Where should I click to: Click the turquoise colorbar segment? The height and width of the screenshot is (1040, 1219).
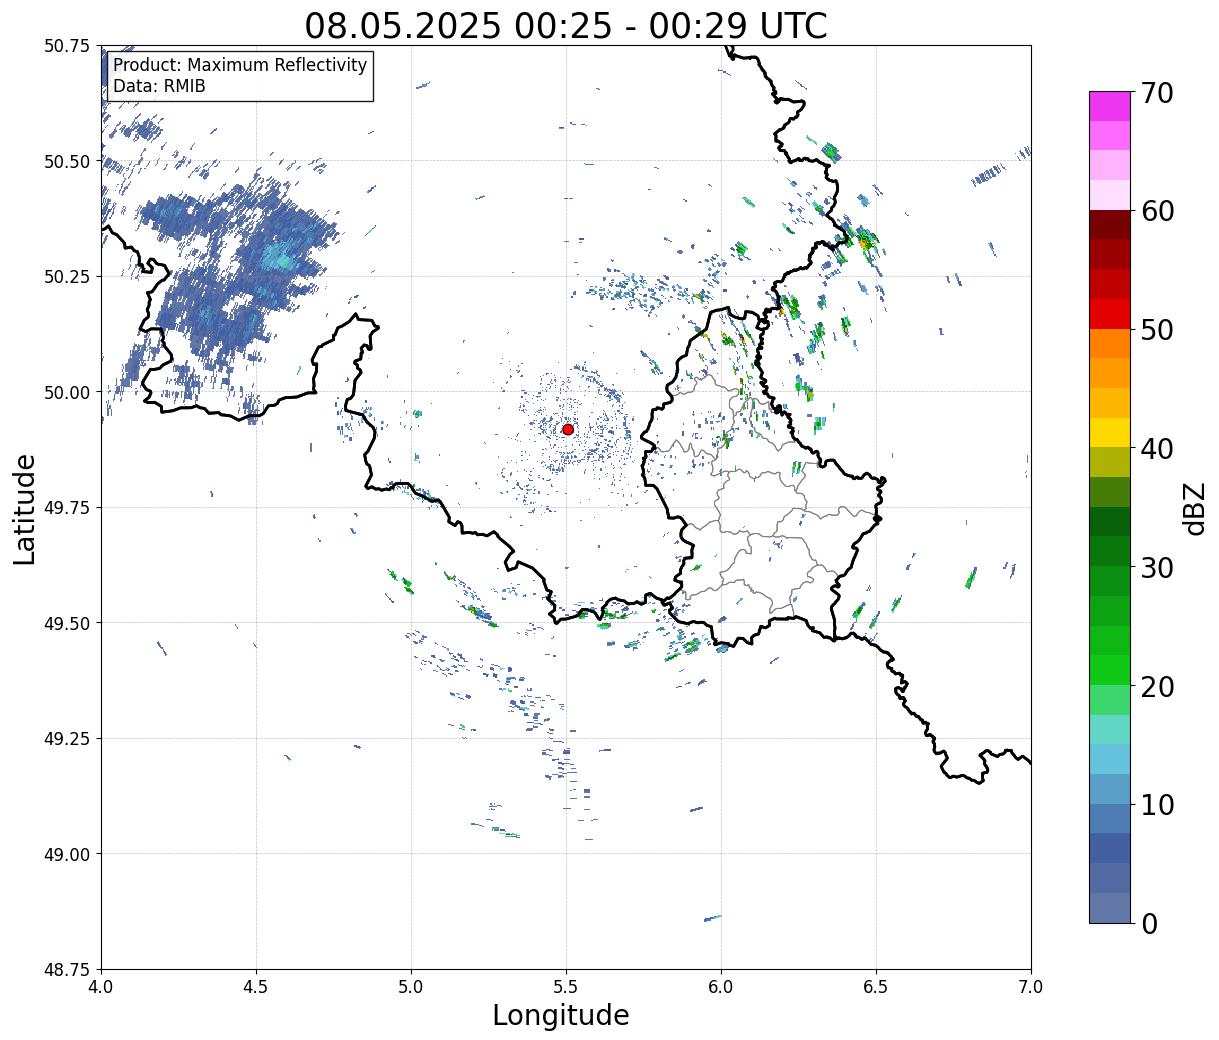coord(1110,729)
